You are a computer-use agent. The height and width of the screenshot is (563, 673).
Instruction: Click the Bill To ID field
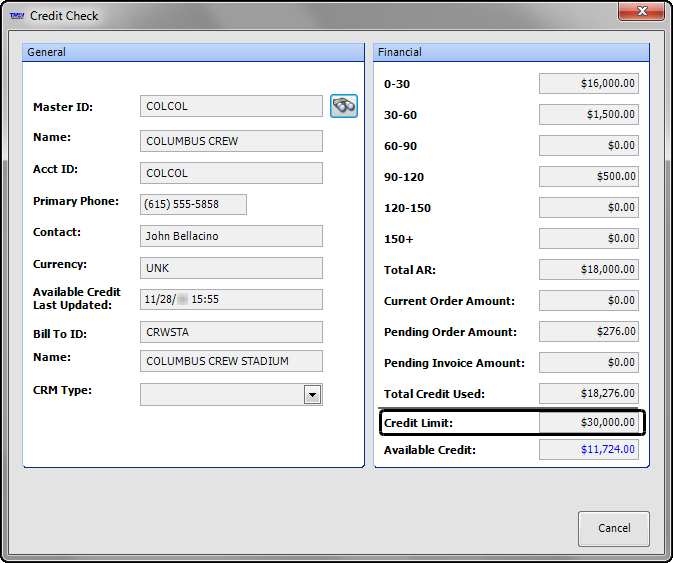tap(231, 331)
